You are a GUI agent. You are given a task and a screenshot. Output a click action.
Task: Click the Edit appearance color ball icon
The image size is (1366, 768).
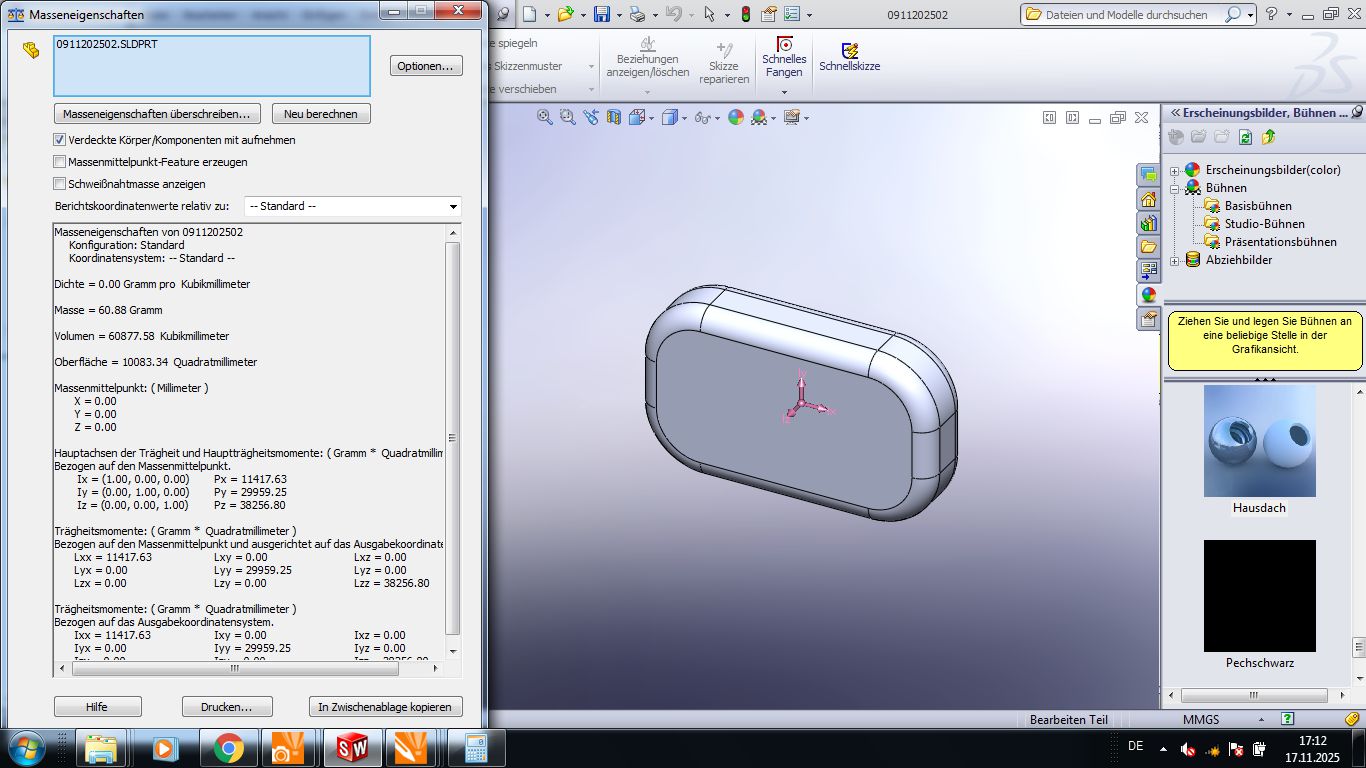(736, 117)
